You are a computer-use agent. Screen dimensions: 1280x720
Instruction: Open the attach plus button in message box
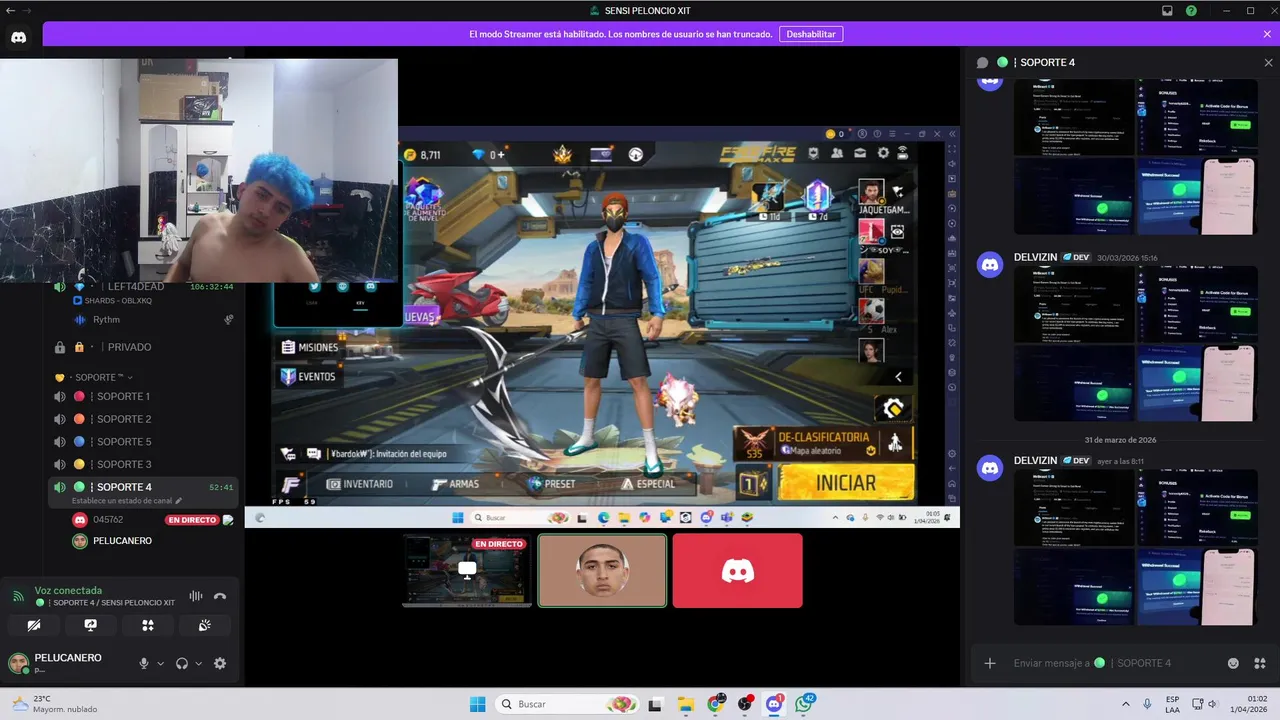990,663
